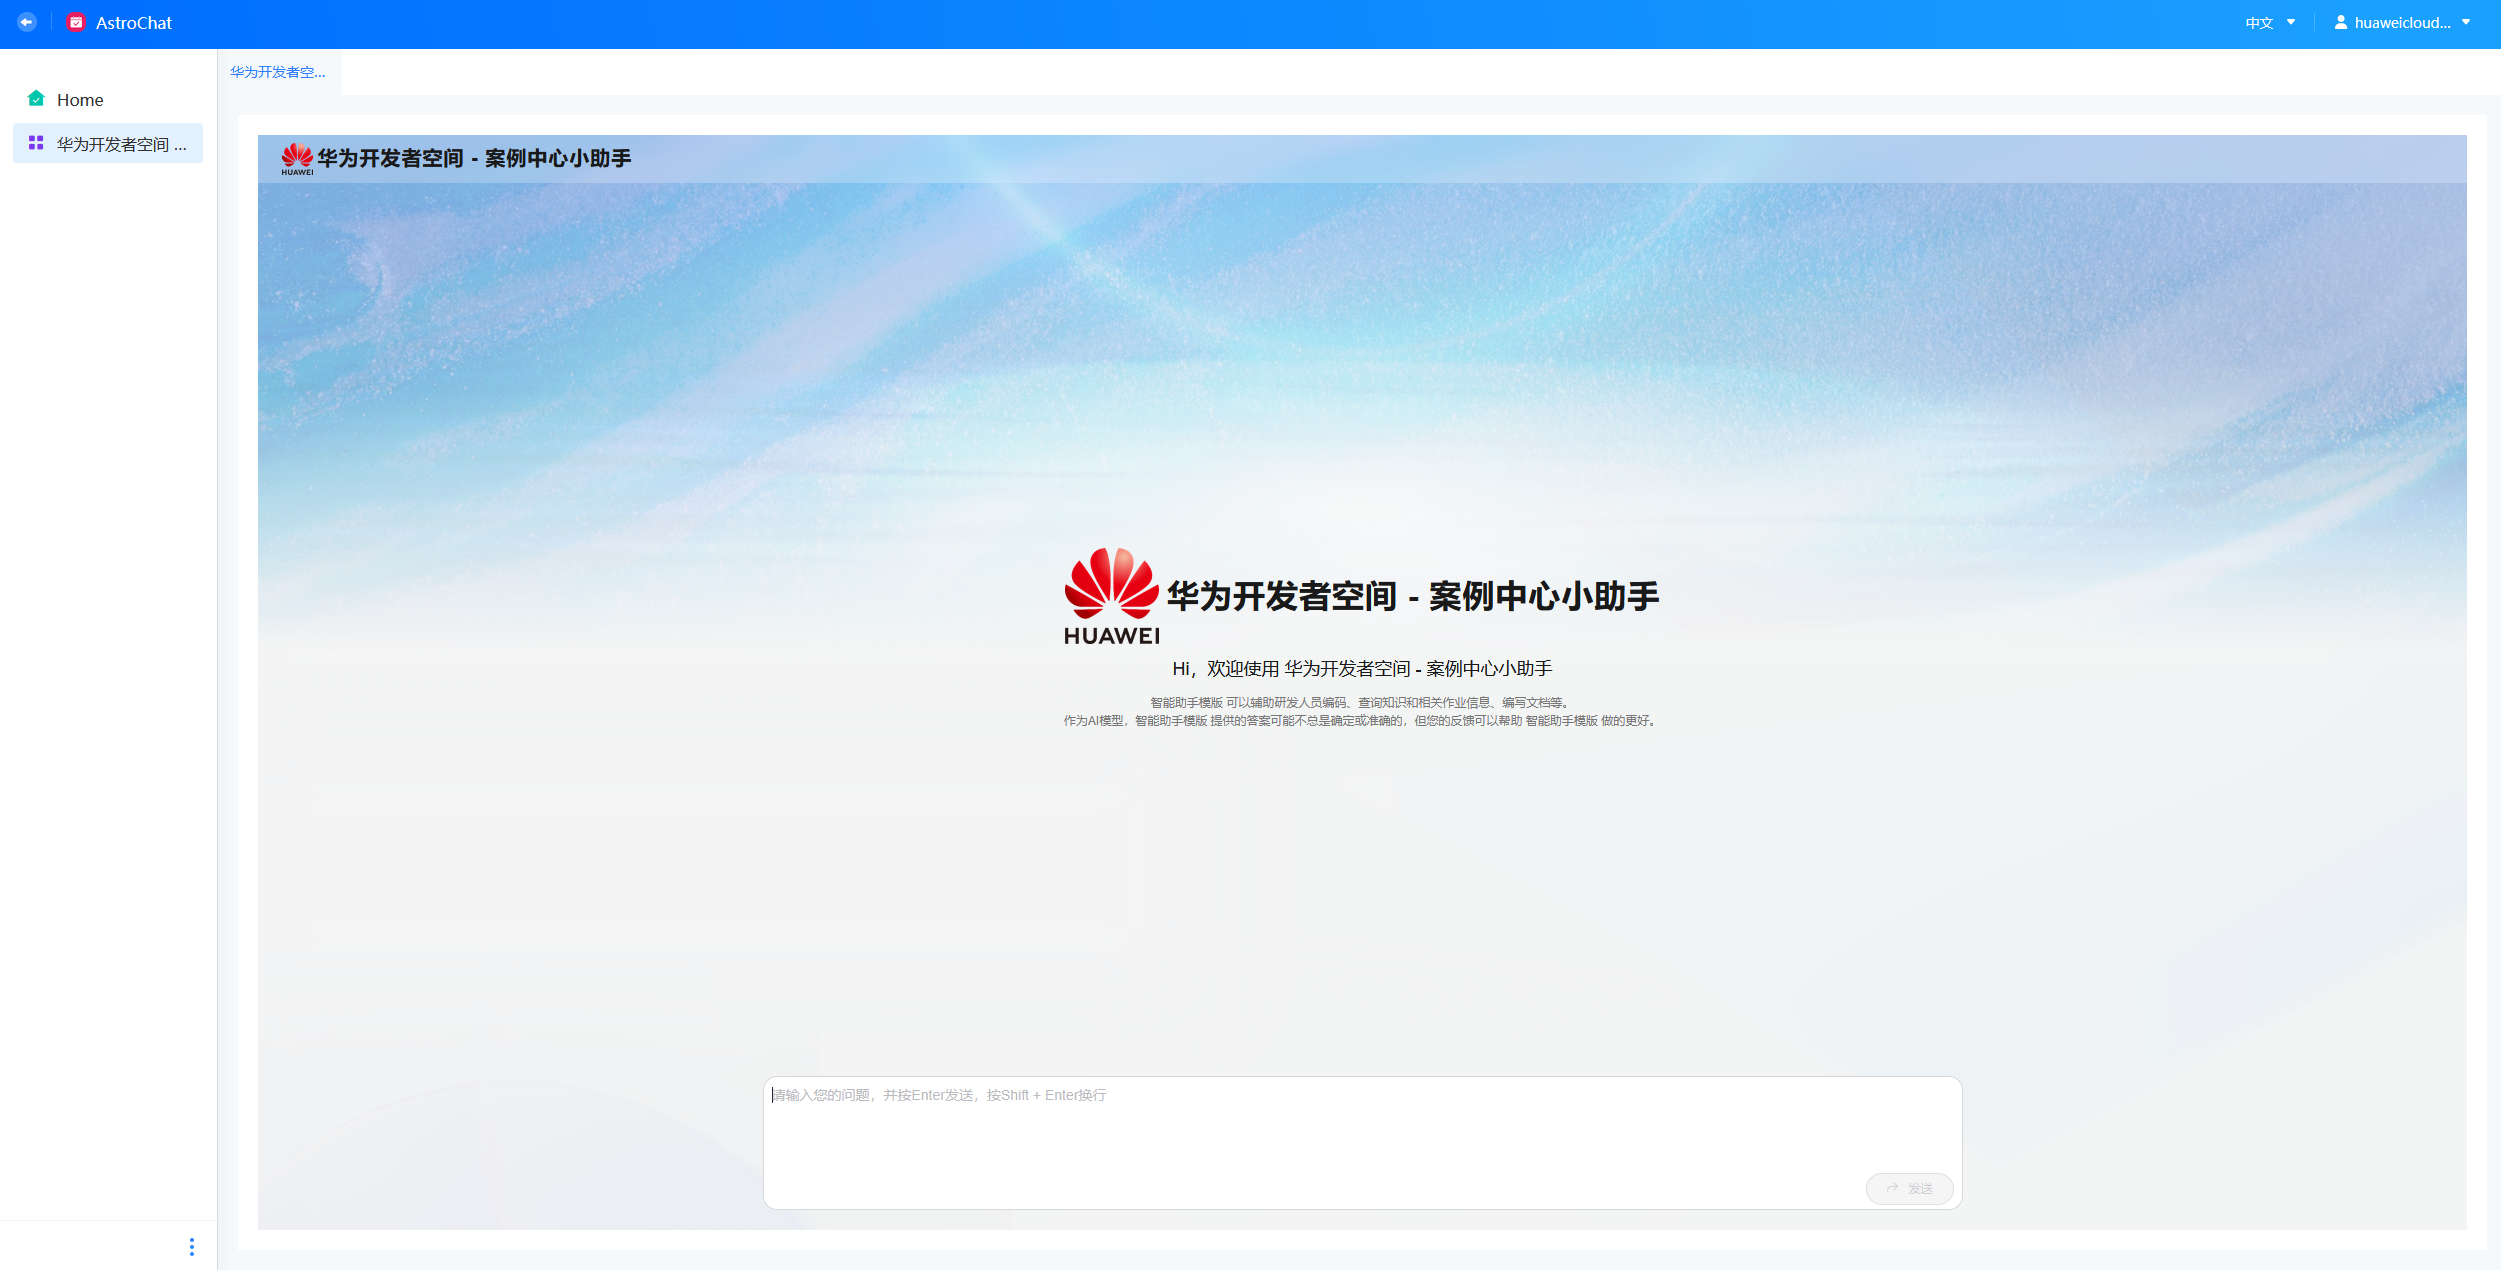Image resolution: width=2501 pixels, height=1270 pixels.
Task: Click the description line starting with 智能助手模版 可以辅助
Action: (1361, 703)
